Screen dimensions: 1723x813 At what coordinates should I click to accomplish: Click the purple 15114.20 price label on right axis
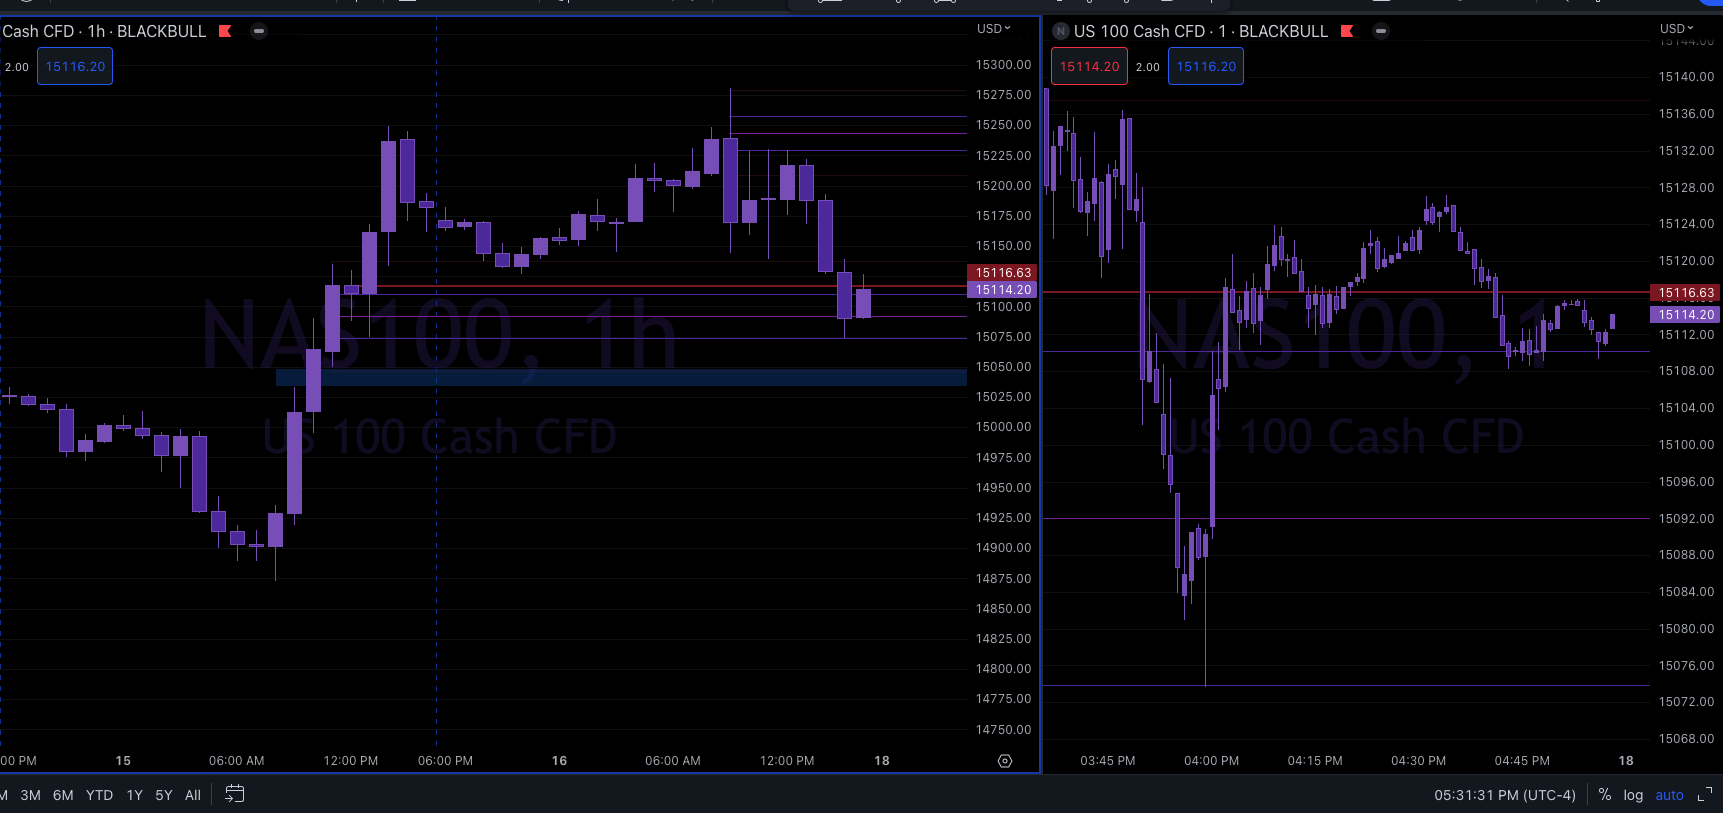1686,315
